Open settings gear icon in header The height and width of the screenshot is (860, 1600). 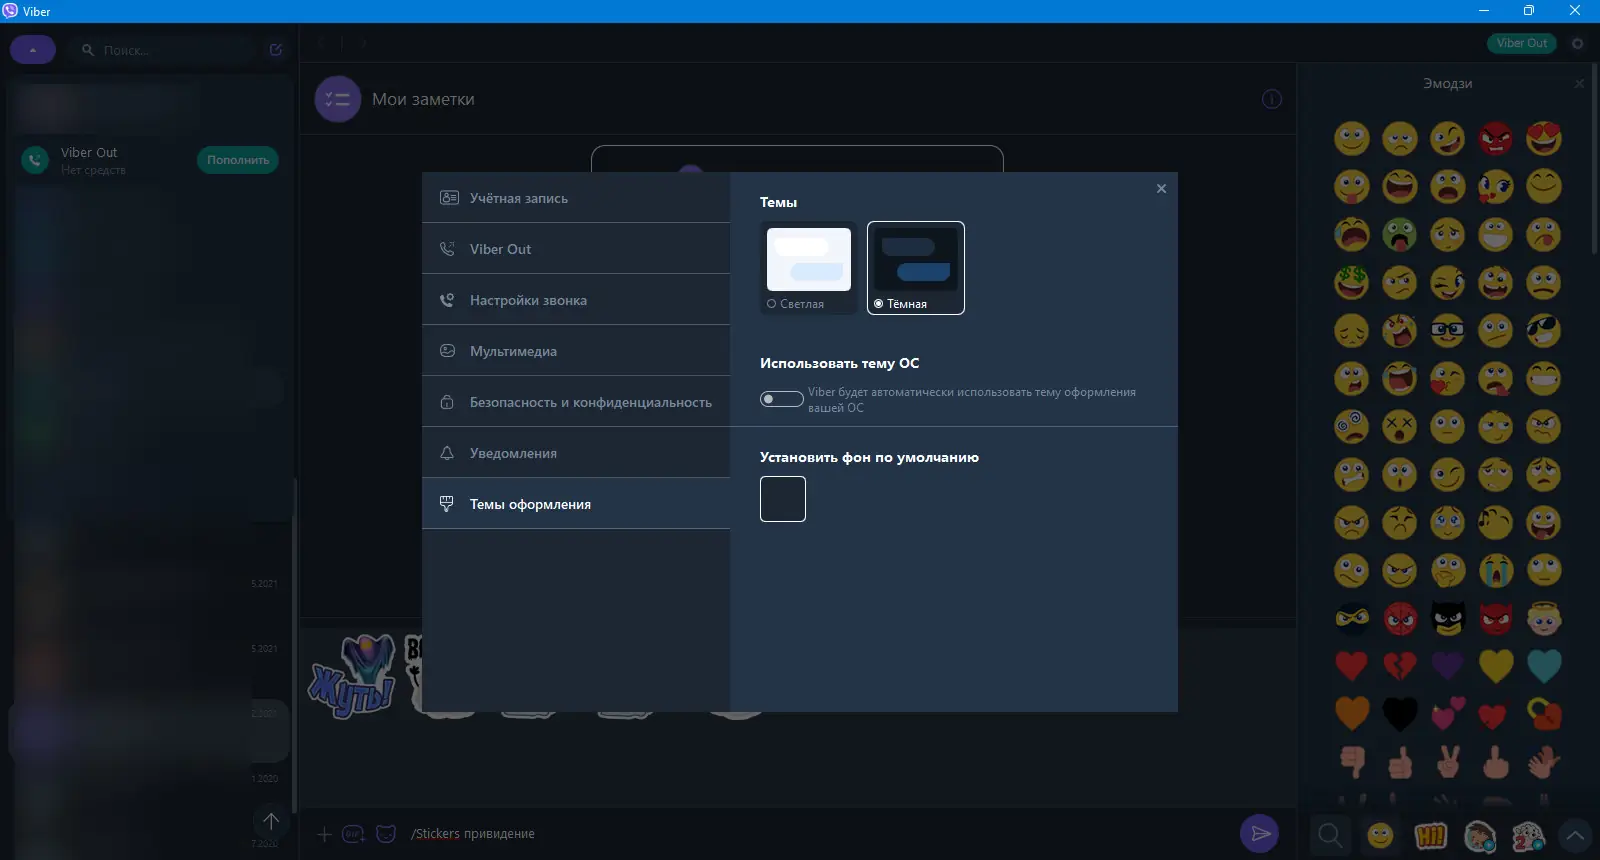(1578, 43)
